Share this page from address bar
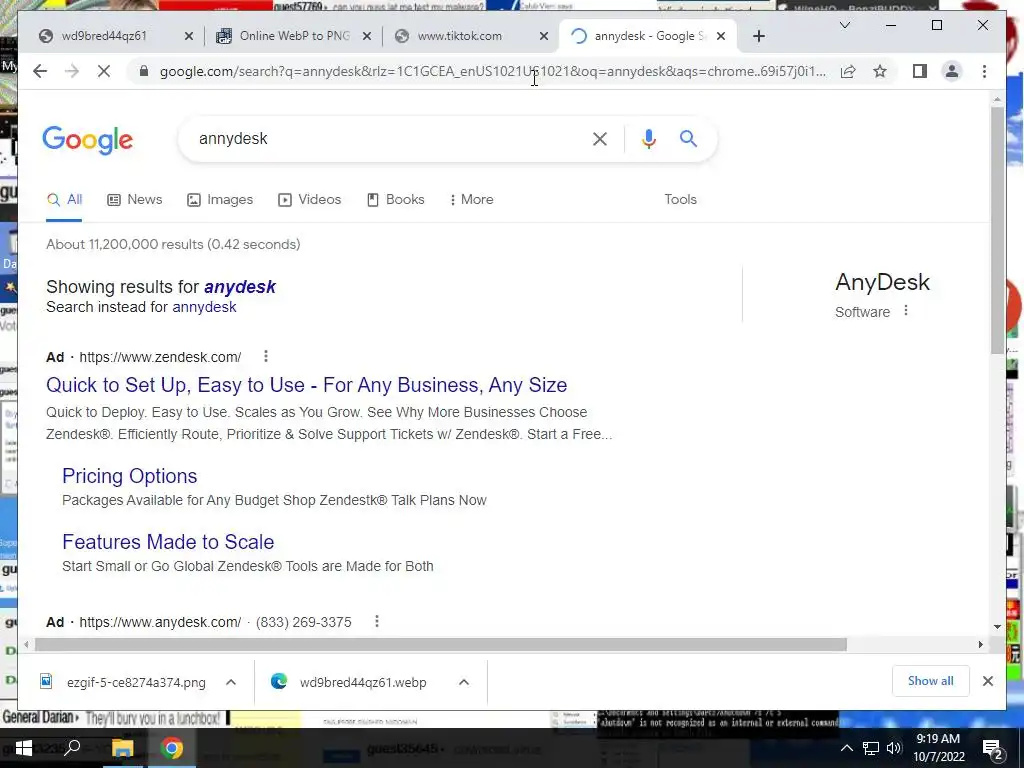Image resolution: width=1024 pixels, height=768 pixels. (x=848, y=71)
